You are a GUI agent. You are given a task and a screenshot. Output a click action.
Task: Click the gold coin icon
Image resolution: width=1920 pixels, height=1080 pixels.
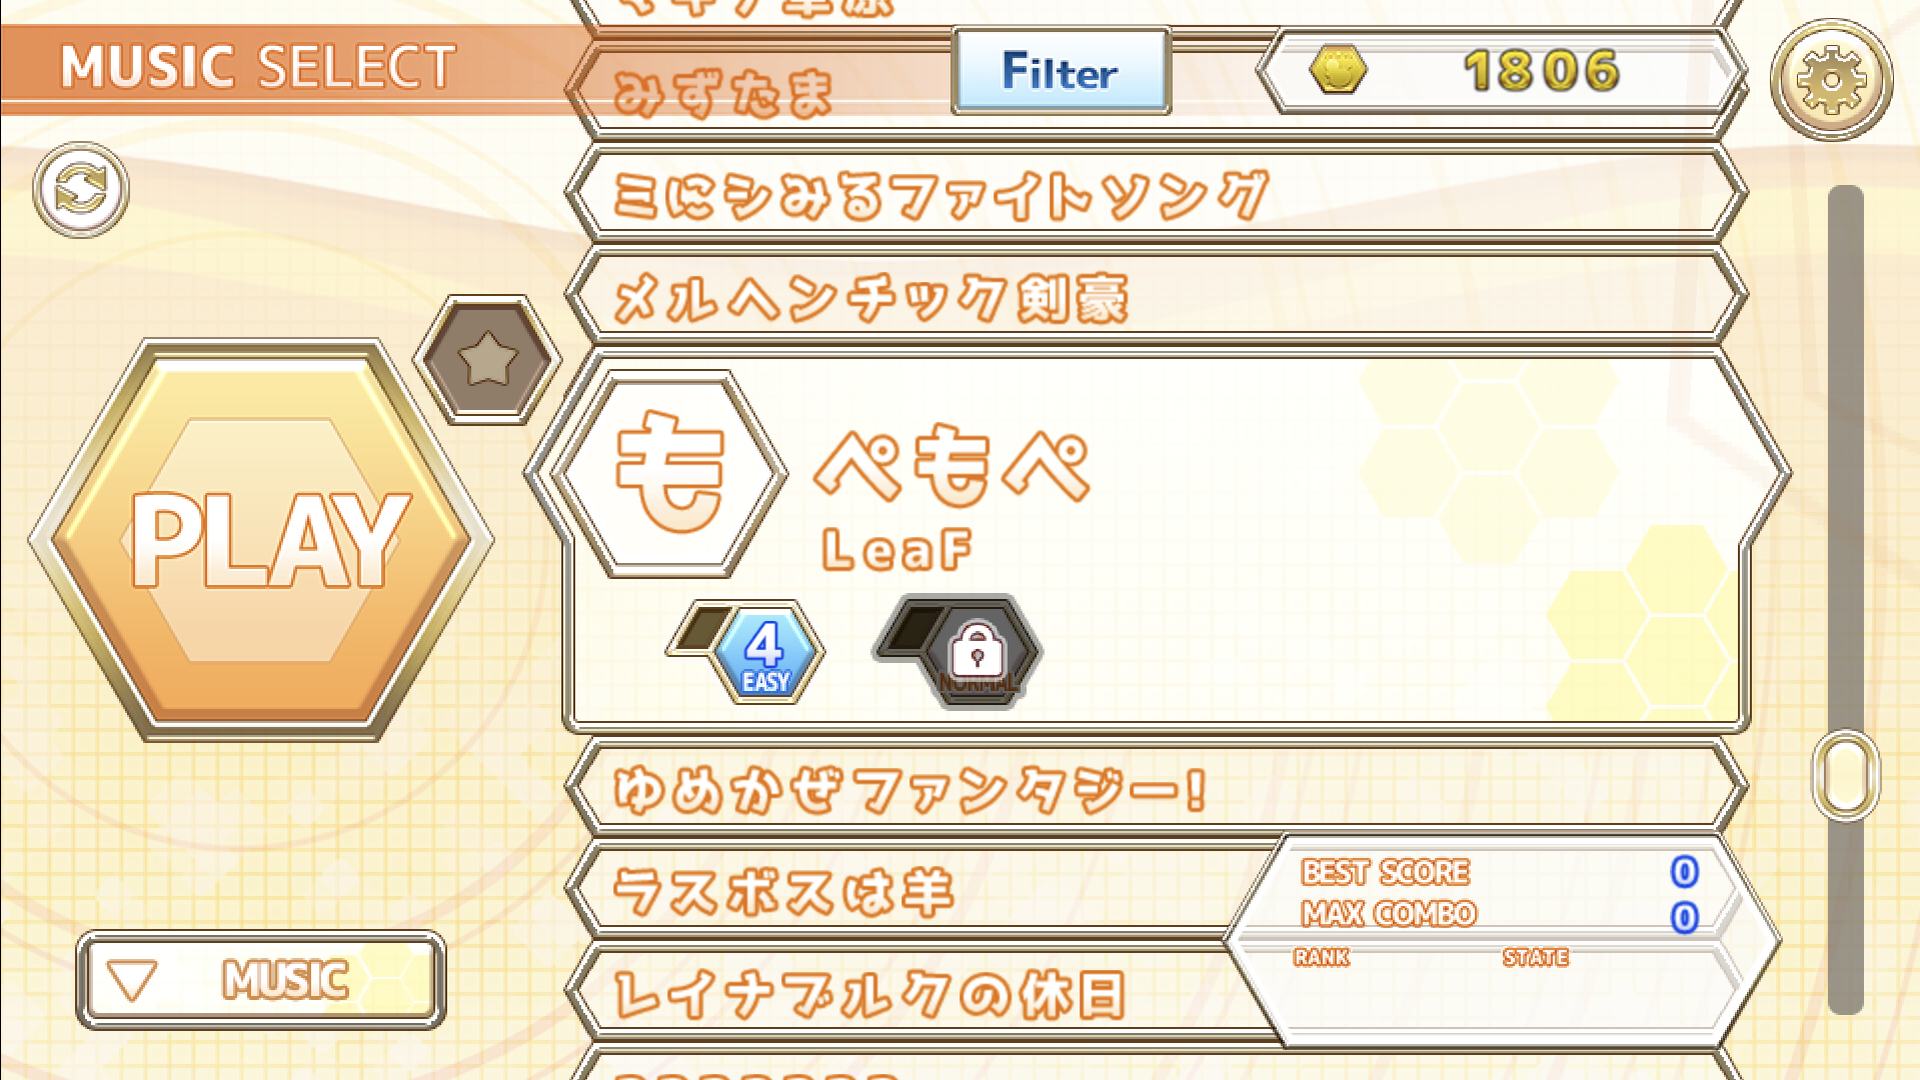coord(1338,70)
